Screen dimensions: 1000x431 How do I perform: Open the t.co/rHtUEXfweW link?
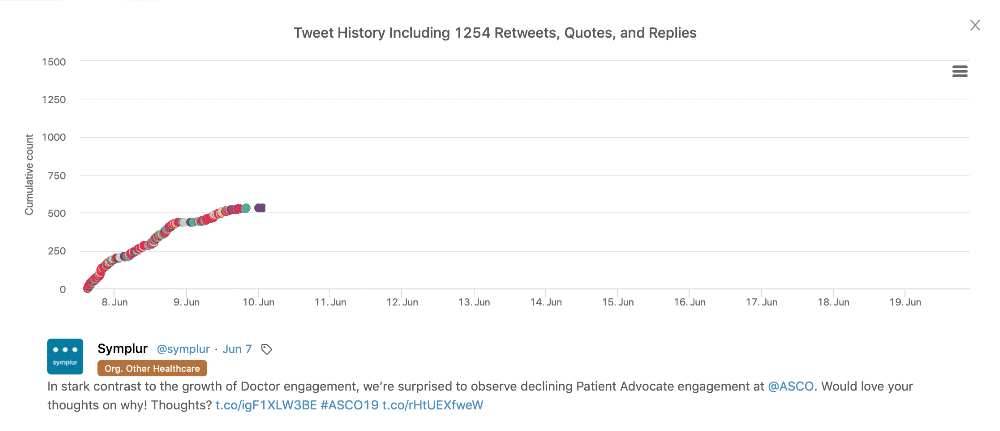tap(433, 405)
